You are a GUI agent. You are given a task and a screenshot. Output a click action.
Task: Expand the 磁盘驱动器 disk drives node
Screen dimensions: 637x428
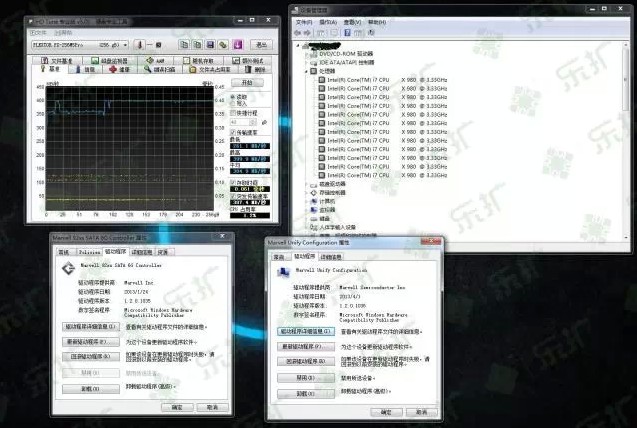tap(306, 184)
